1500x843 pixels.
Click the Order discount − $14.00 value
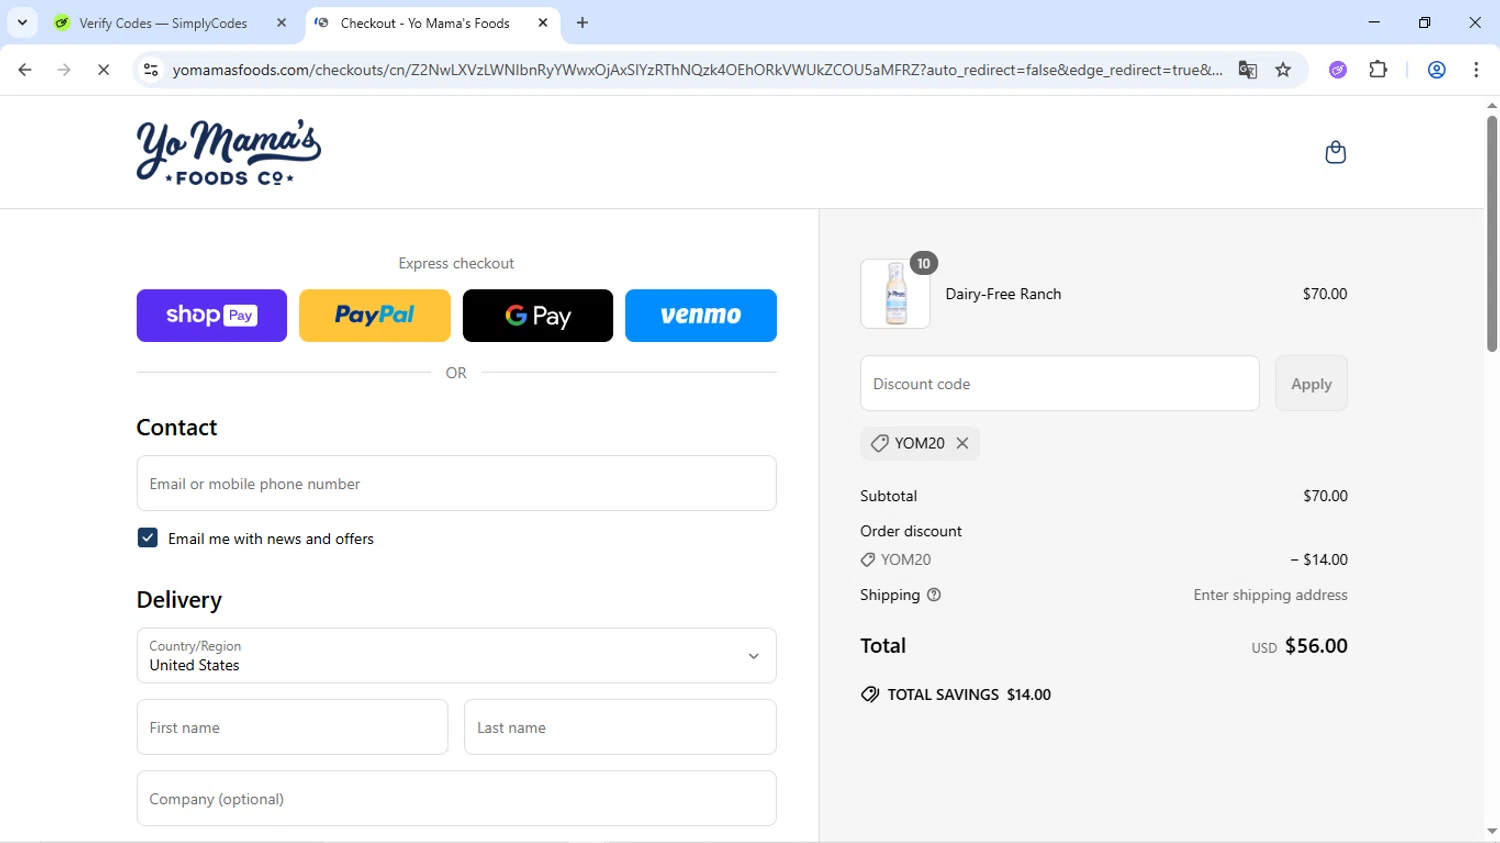point(1319,560)
